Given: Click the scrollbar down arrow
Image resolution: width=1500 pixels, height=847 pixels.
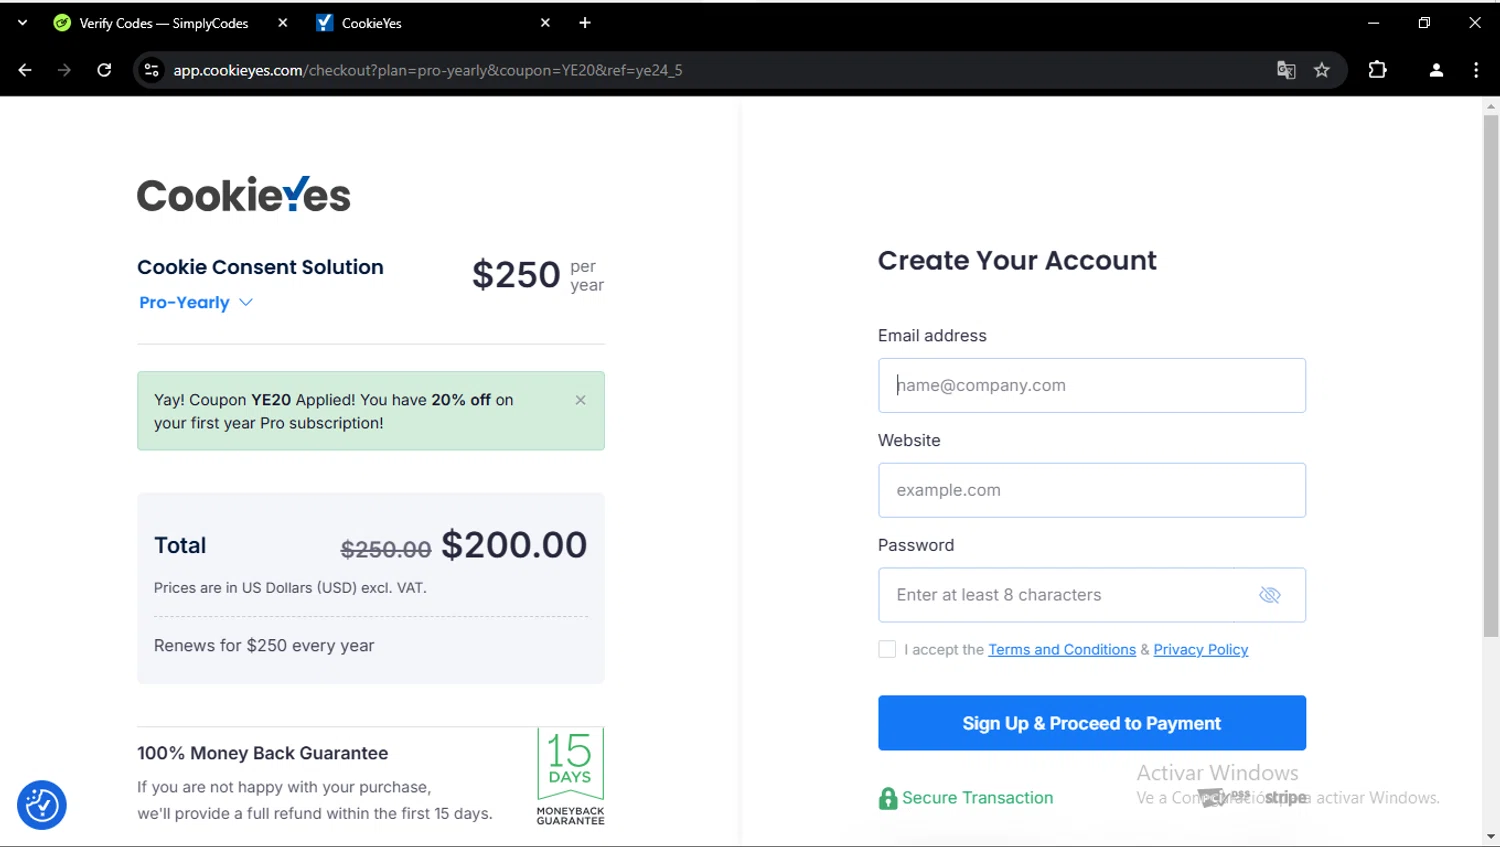Looking at the screenshot, I should point(1491,837).
